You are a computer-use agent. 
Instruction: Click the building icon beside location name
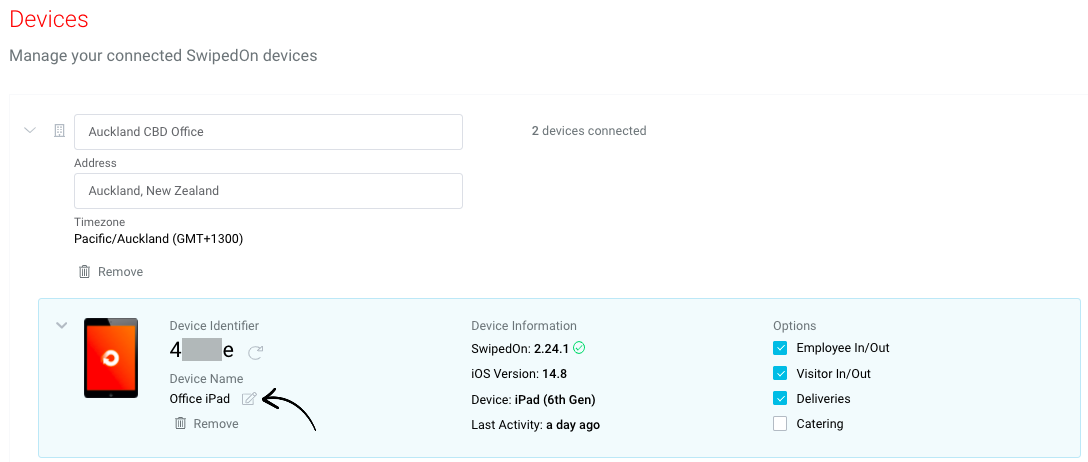[x=60, y=130]
